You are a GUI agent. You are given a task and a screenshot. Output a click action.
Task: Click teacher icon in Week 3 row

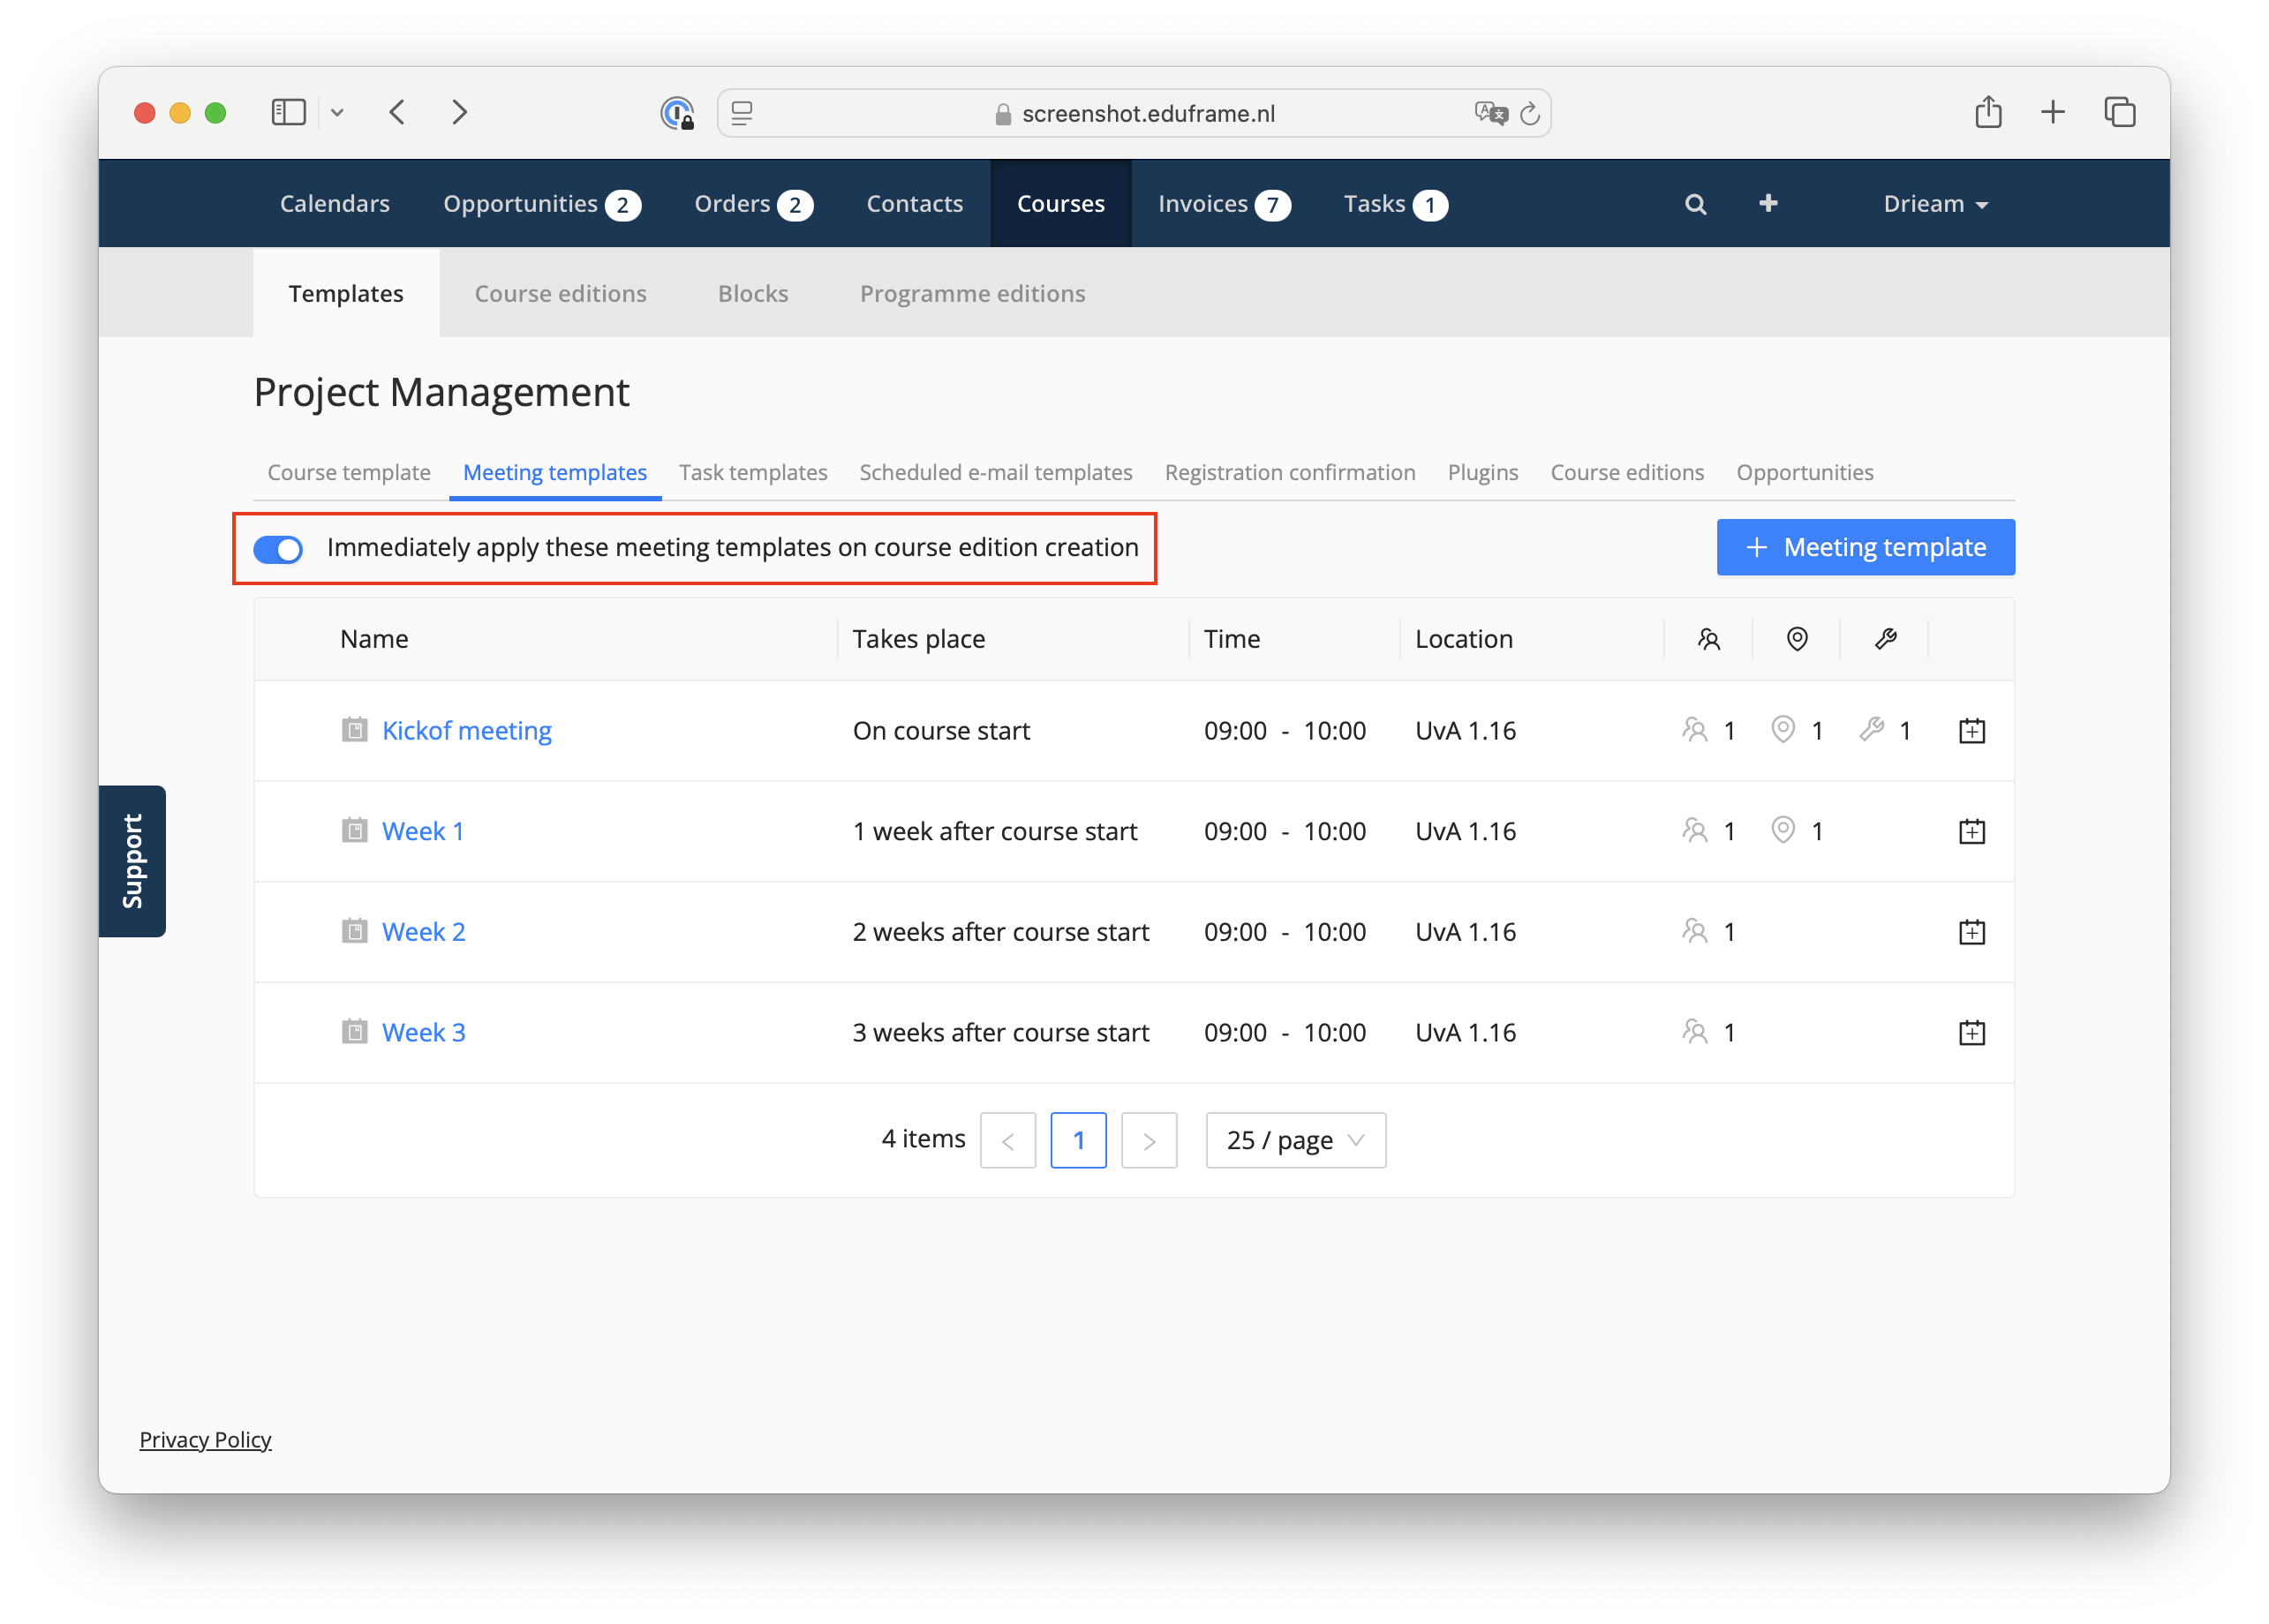[1695, 1031]
